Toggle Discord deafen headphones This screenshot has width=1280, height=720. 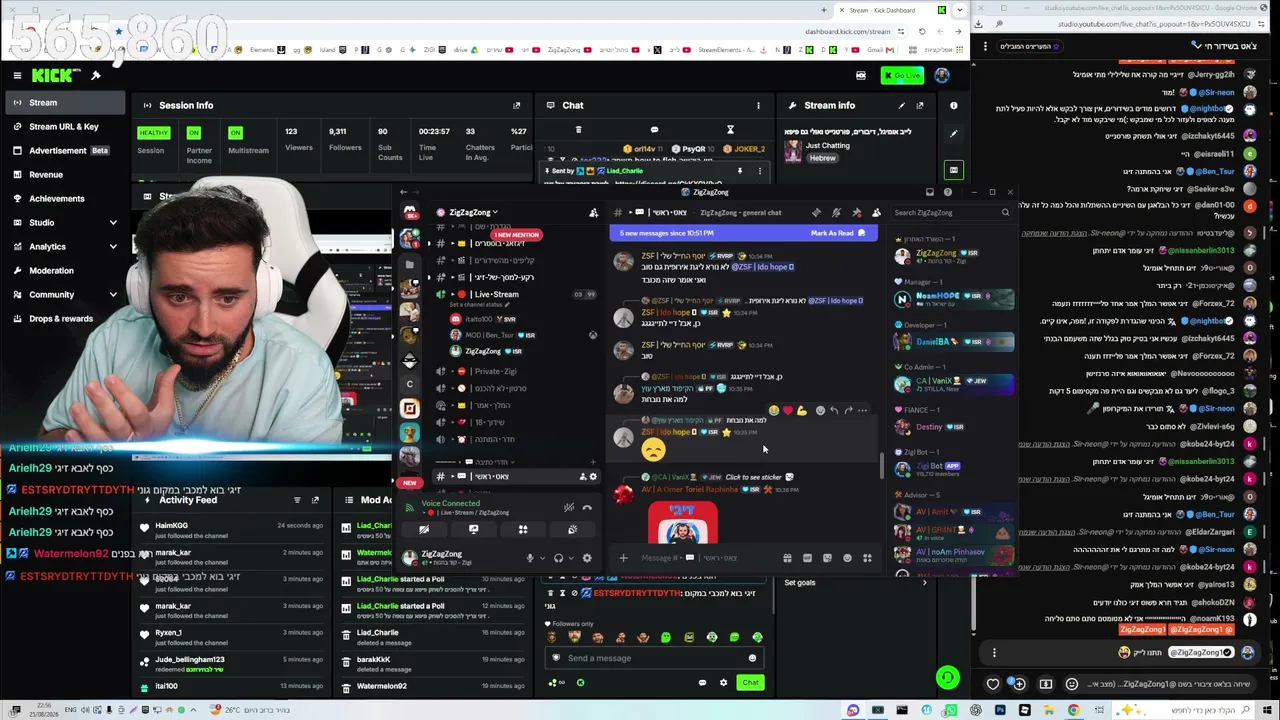click(559, 558)
